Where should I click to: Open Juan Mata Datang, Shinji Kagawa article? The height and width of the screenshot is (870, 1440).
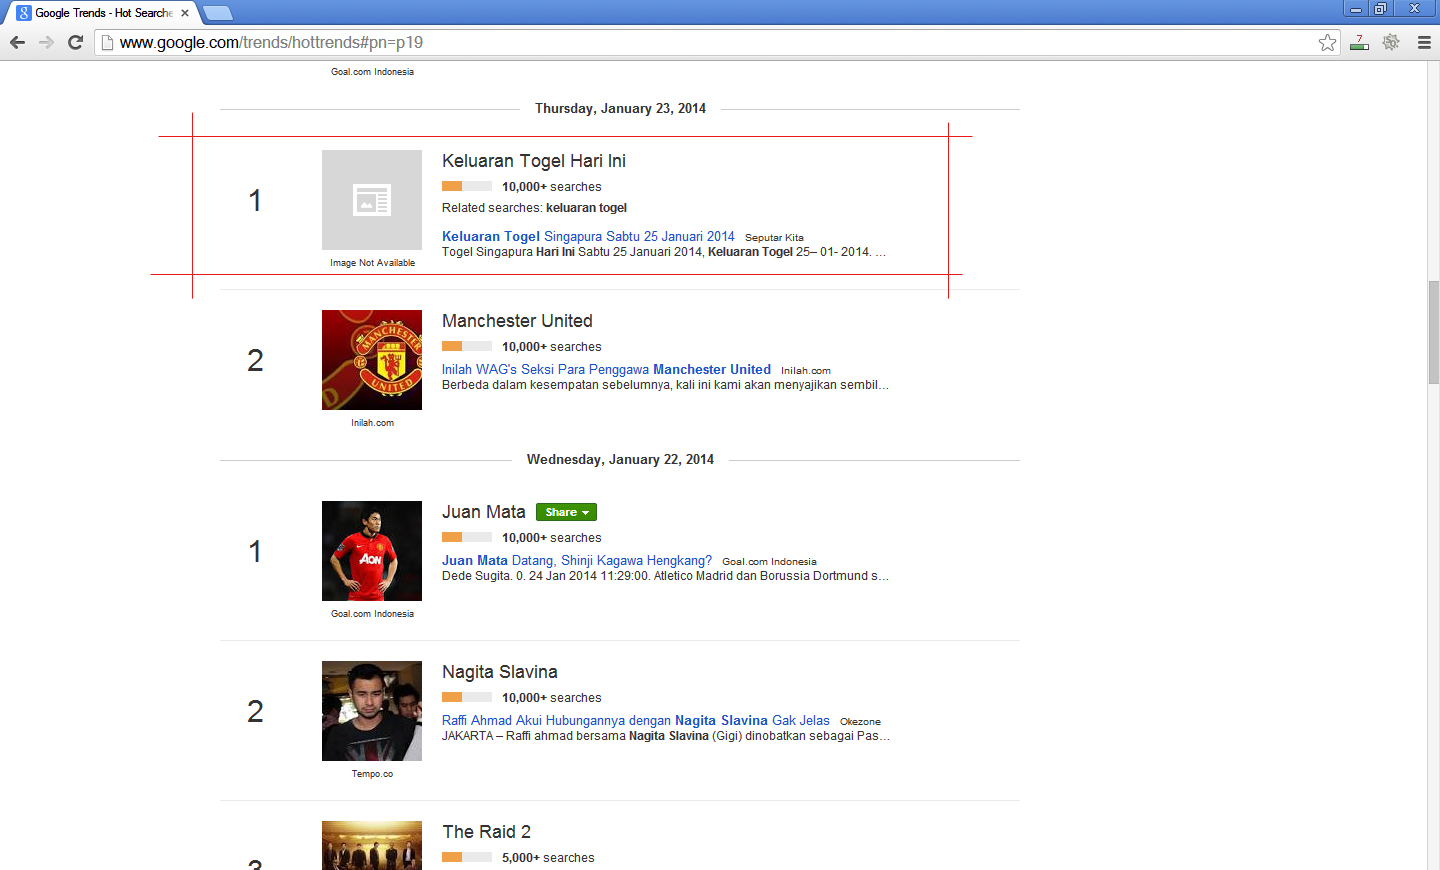(x=577, y=561)
